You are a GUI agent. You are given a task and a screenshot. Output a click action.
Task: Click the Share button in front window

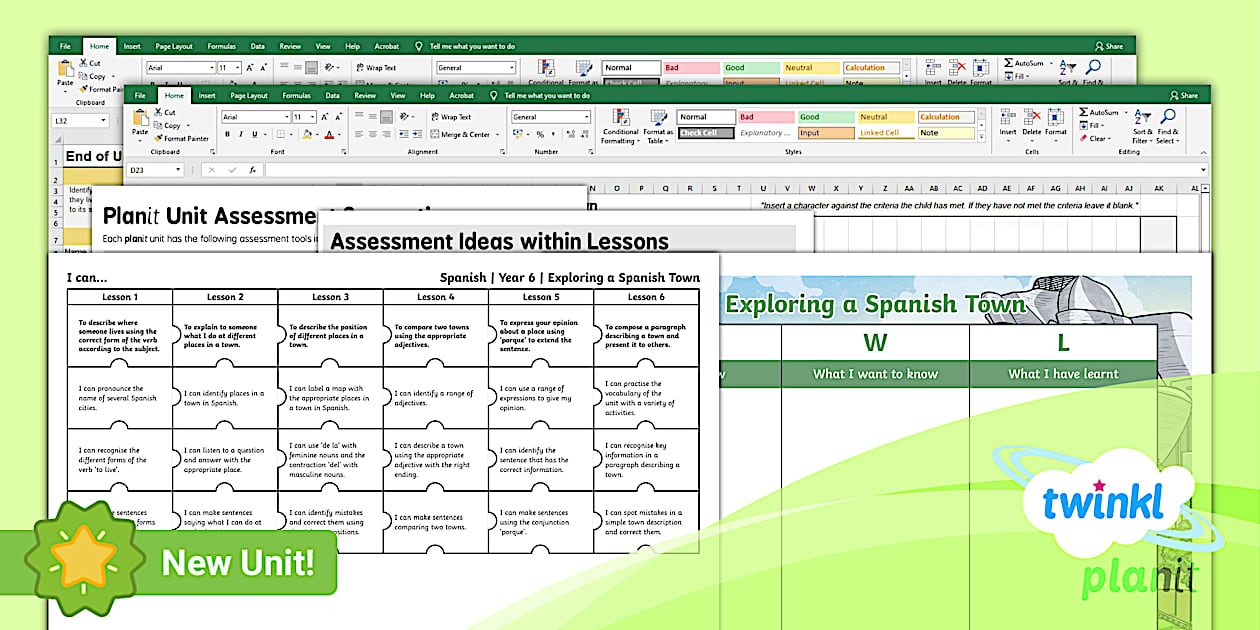coord(1184,96)
